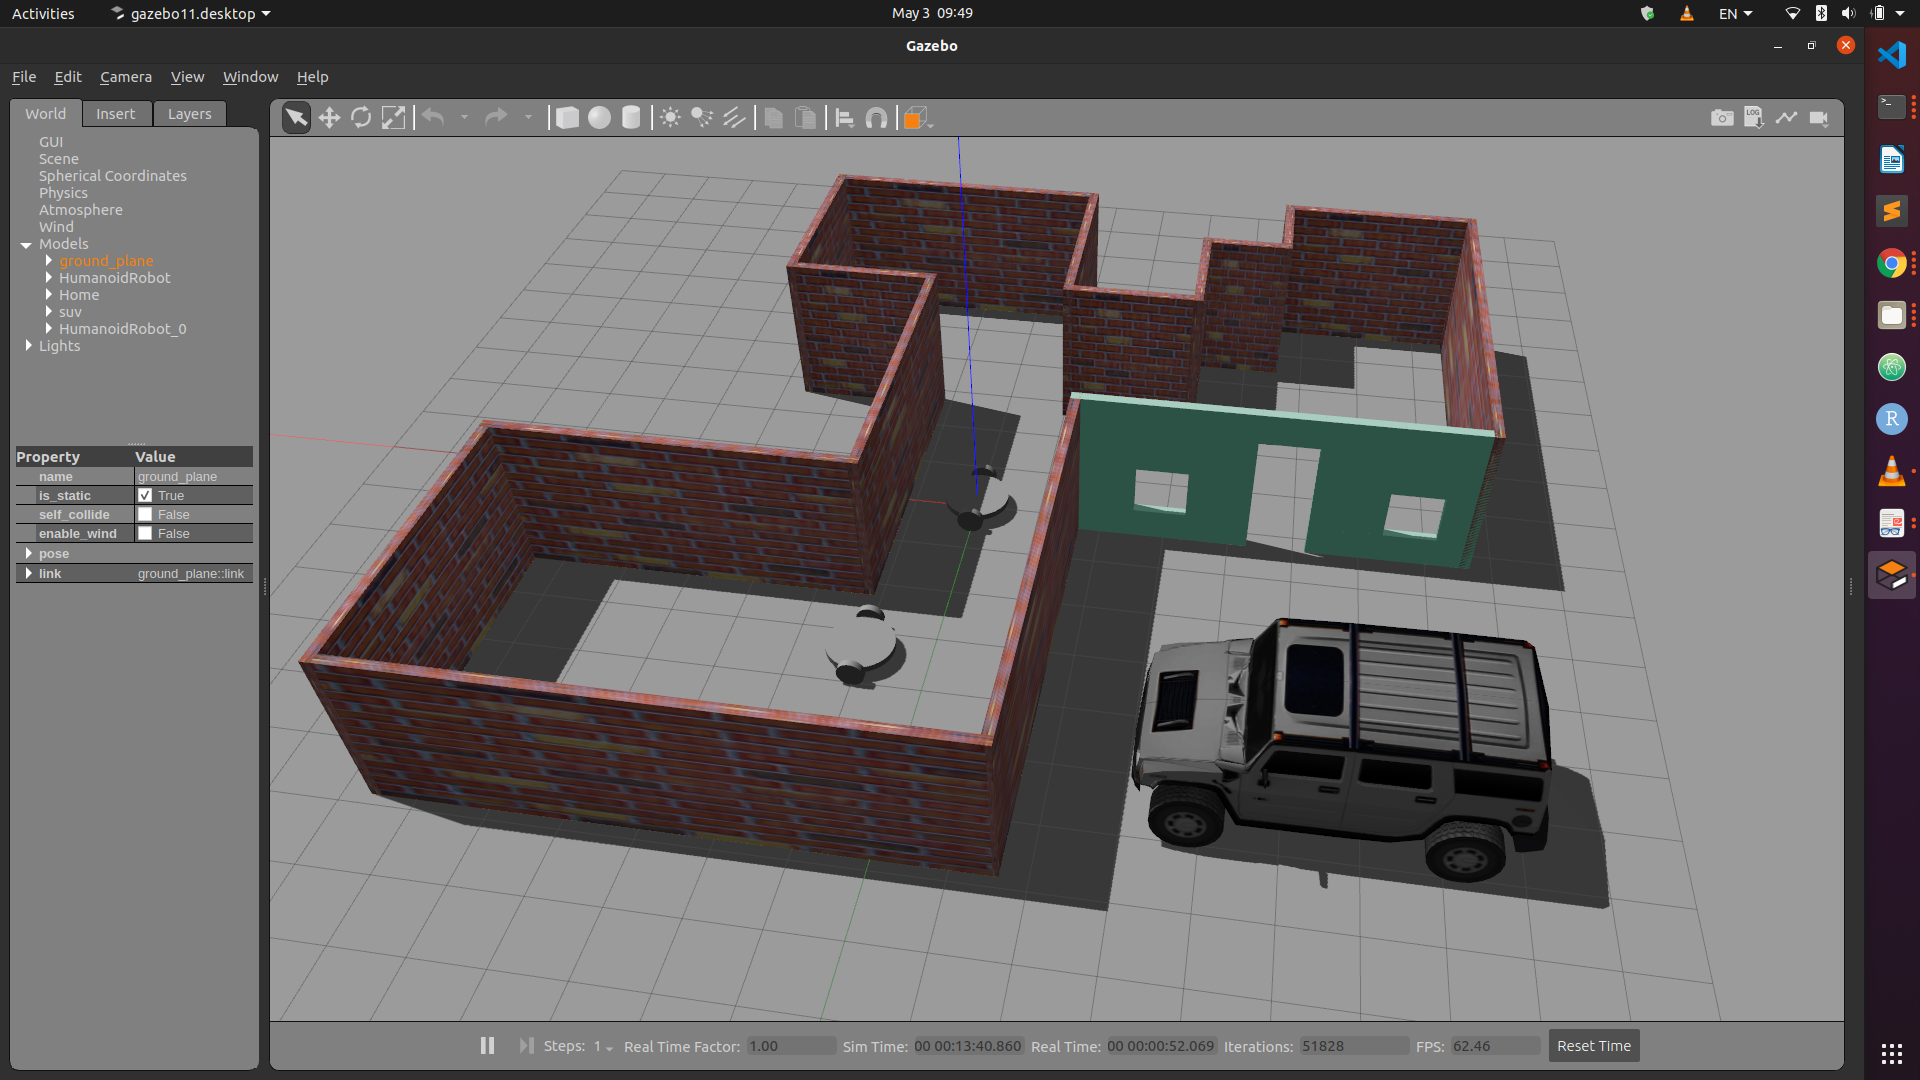Enable the enable_wind checkbox

[x=145, y=534]
